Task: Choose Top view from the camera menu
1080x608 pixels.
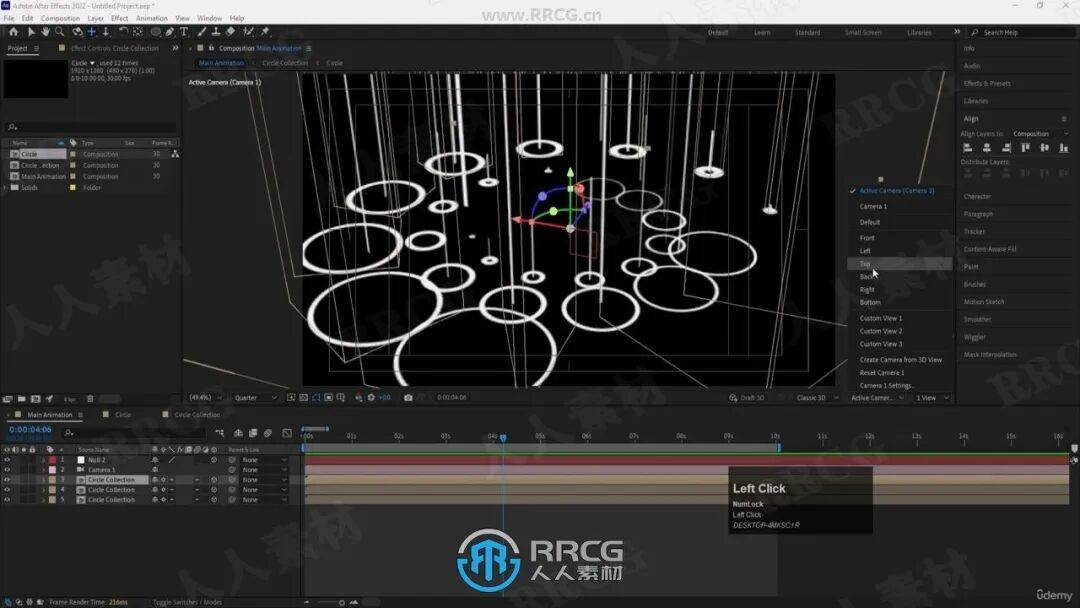Action: [865, 264]
